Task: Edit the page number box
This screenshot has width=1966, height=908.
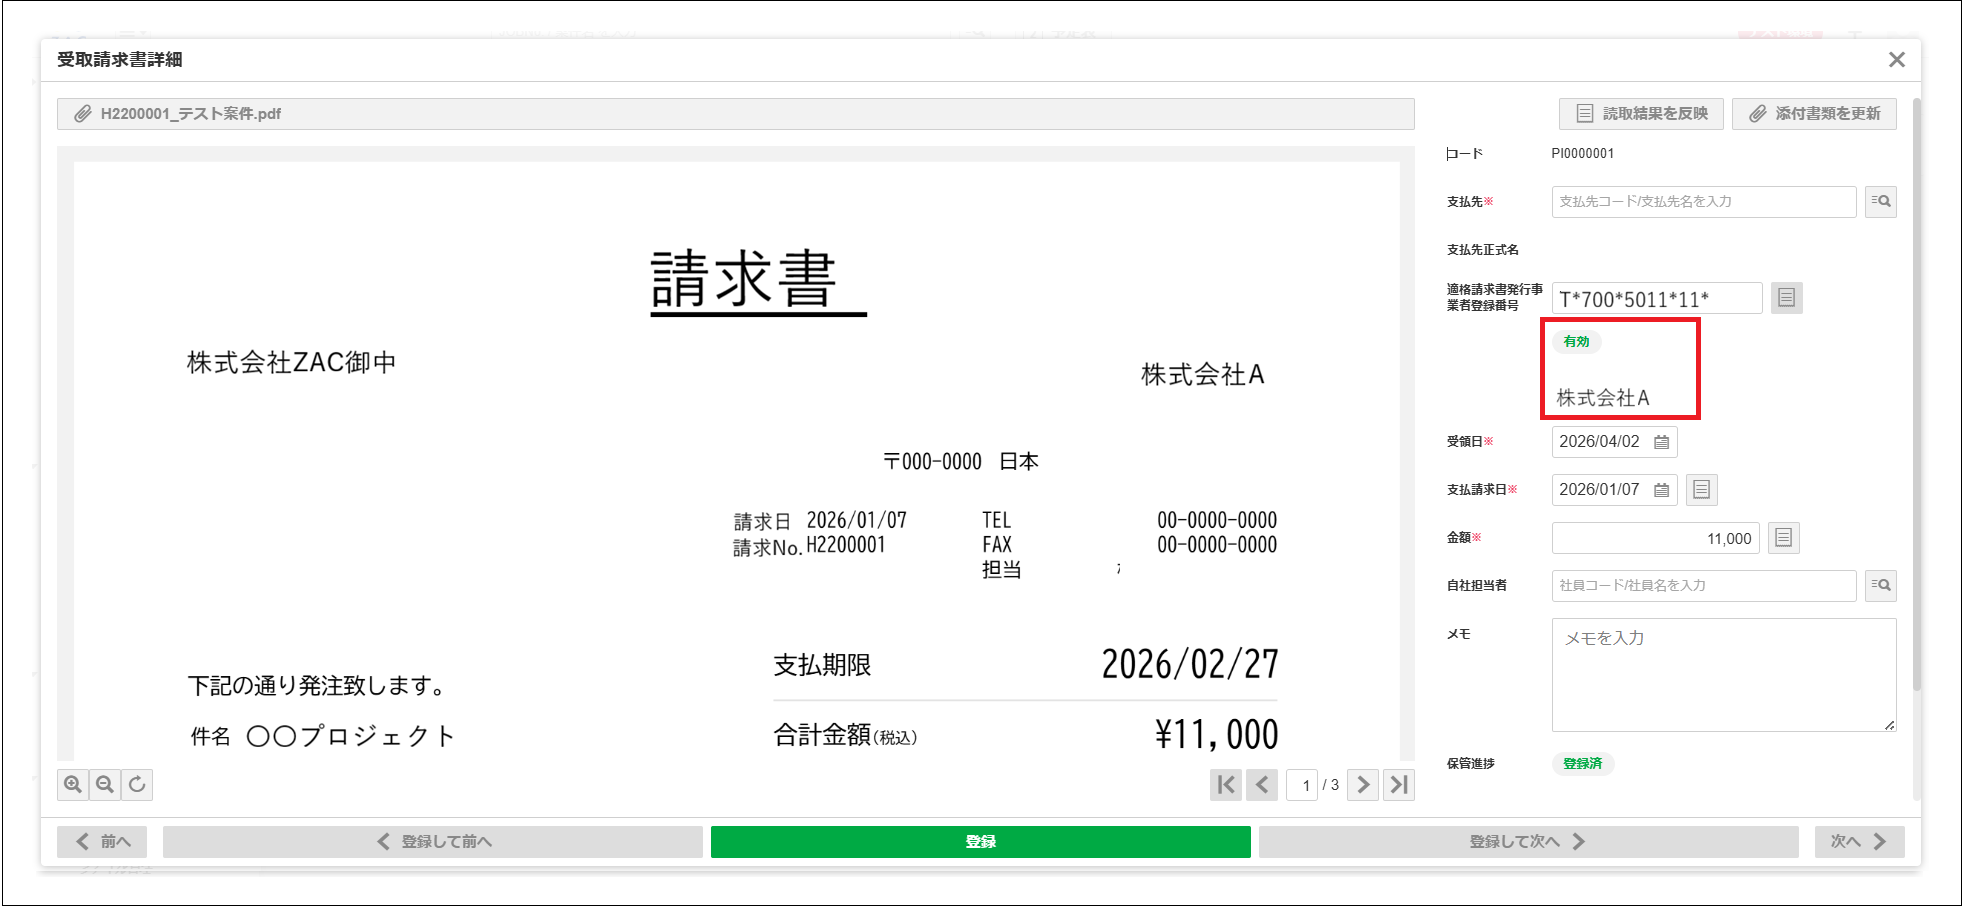Action: coord(1302,785)
